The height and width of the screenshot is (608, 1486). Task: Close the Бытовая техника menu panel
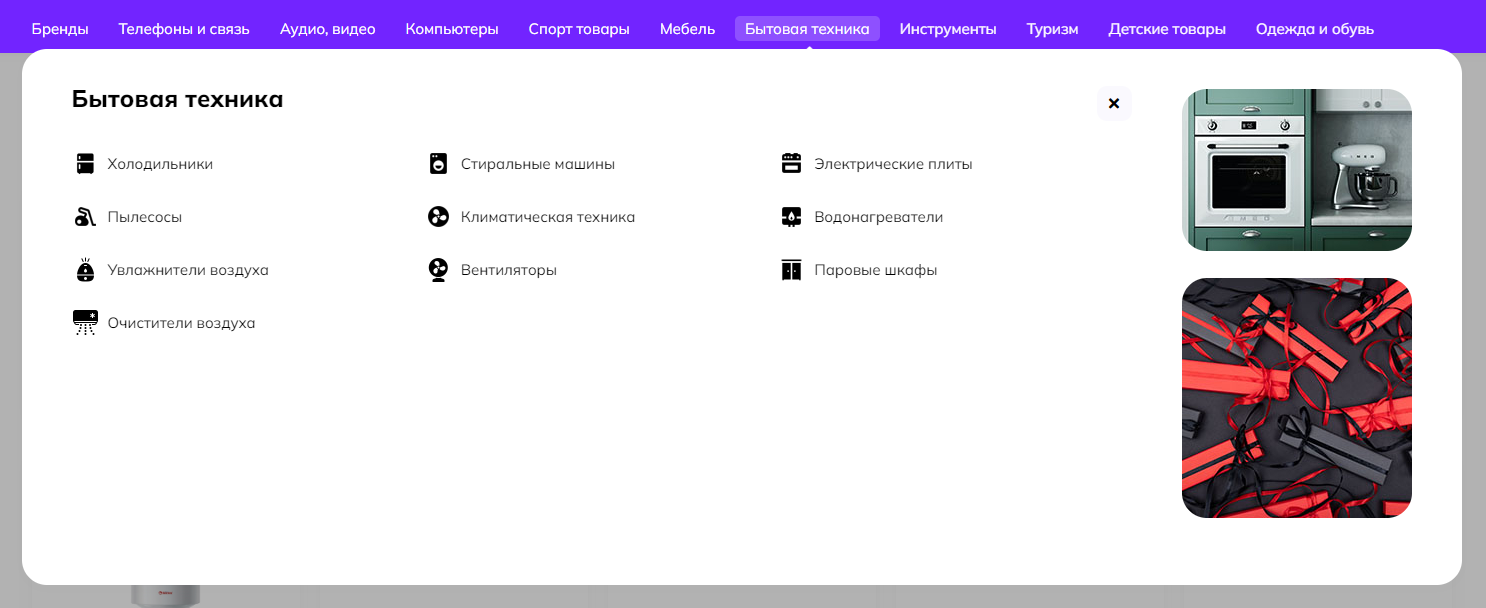tap(1114, 104)
